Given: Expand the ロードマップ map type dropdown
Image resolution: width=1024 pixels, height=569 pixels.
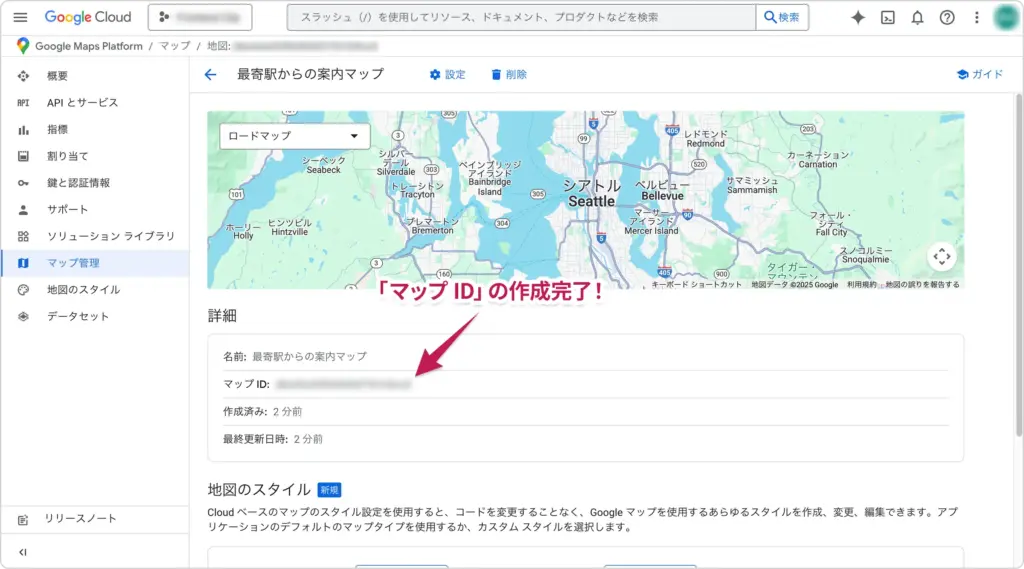Looking at the screenshot, I should 295,136.
